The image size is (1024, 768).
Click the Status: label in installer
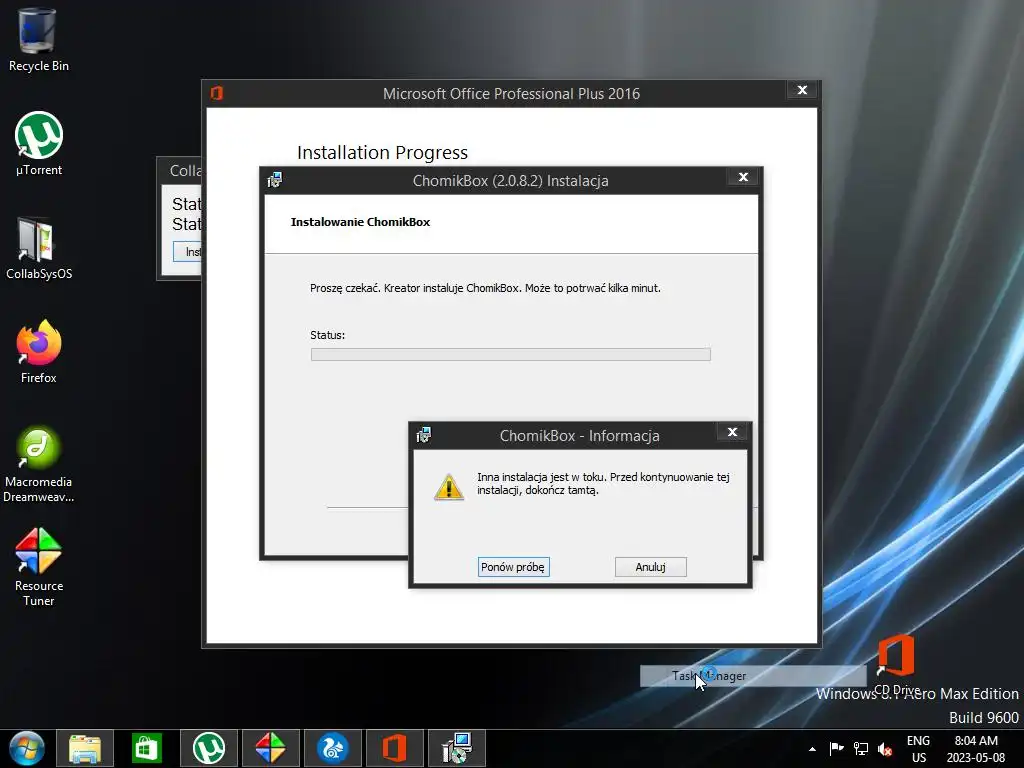point(327,335)
